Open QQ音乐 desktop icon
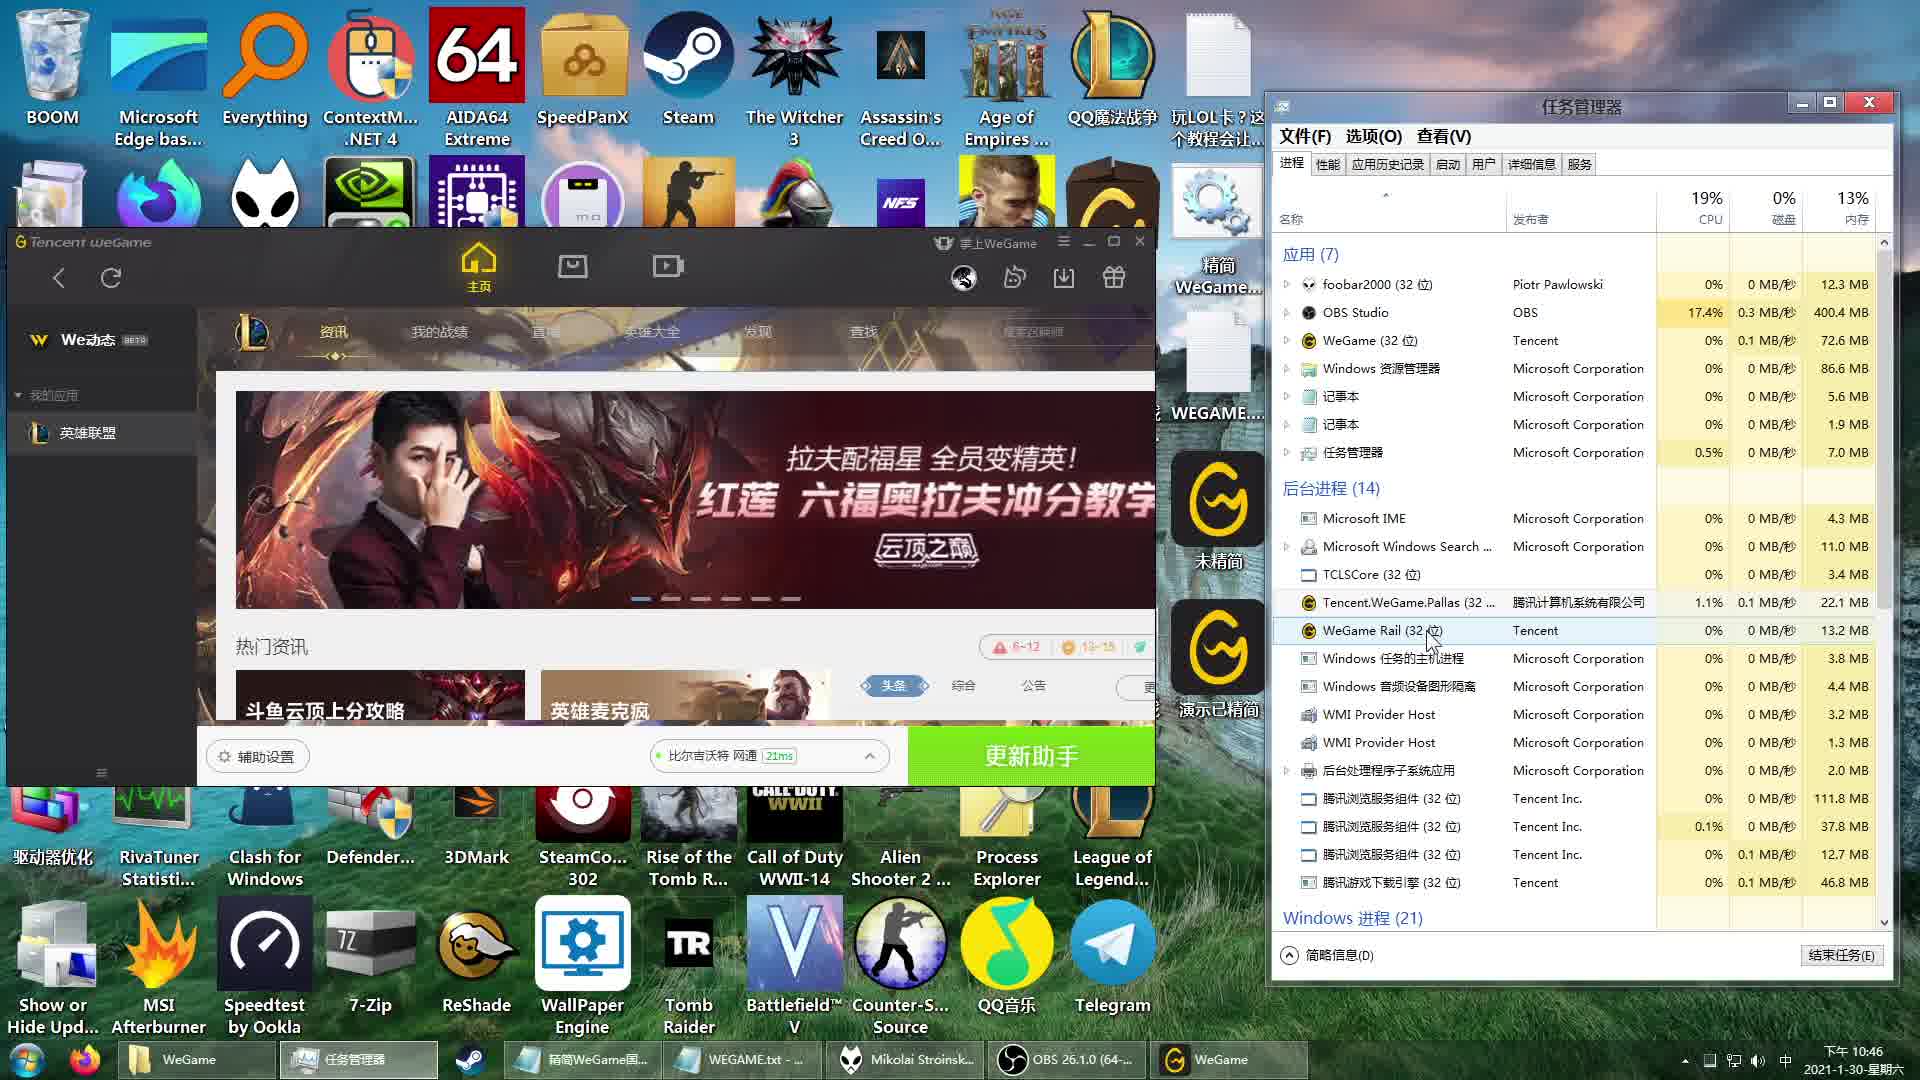1920x1080 pixels. pyautogui.click(x=1006, y=958)
